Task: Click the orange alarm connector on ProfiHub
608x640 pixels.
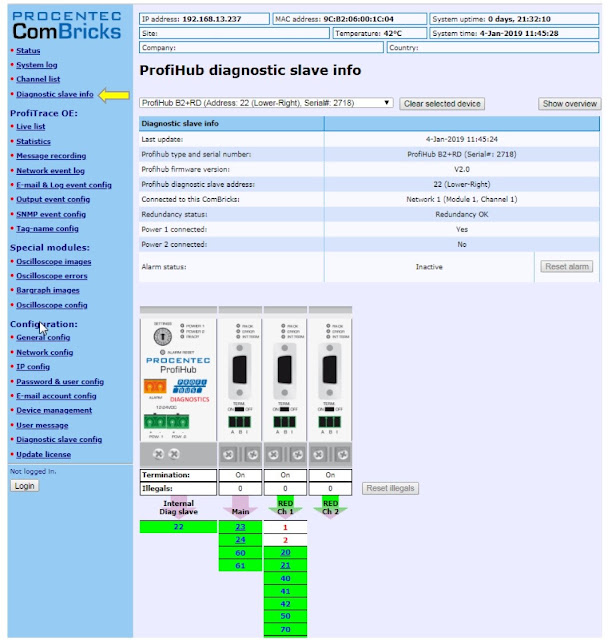Action: pos(155,386)
